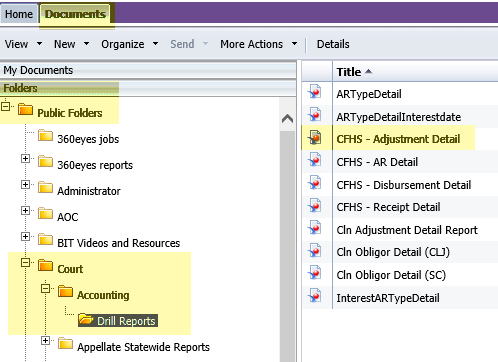
Task: Click the ARTypeDetailInterestdate report icon
Action: click(x=315, y=115)
